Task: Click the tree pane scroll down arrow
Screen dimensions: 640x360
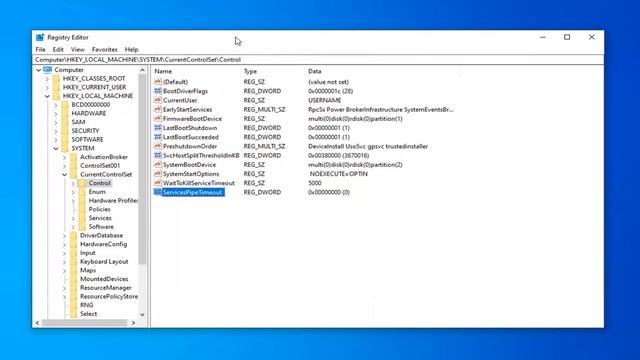Action: [142, 315]
